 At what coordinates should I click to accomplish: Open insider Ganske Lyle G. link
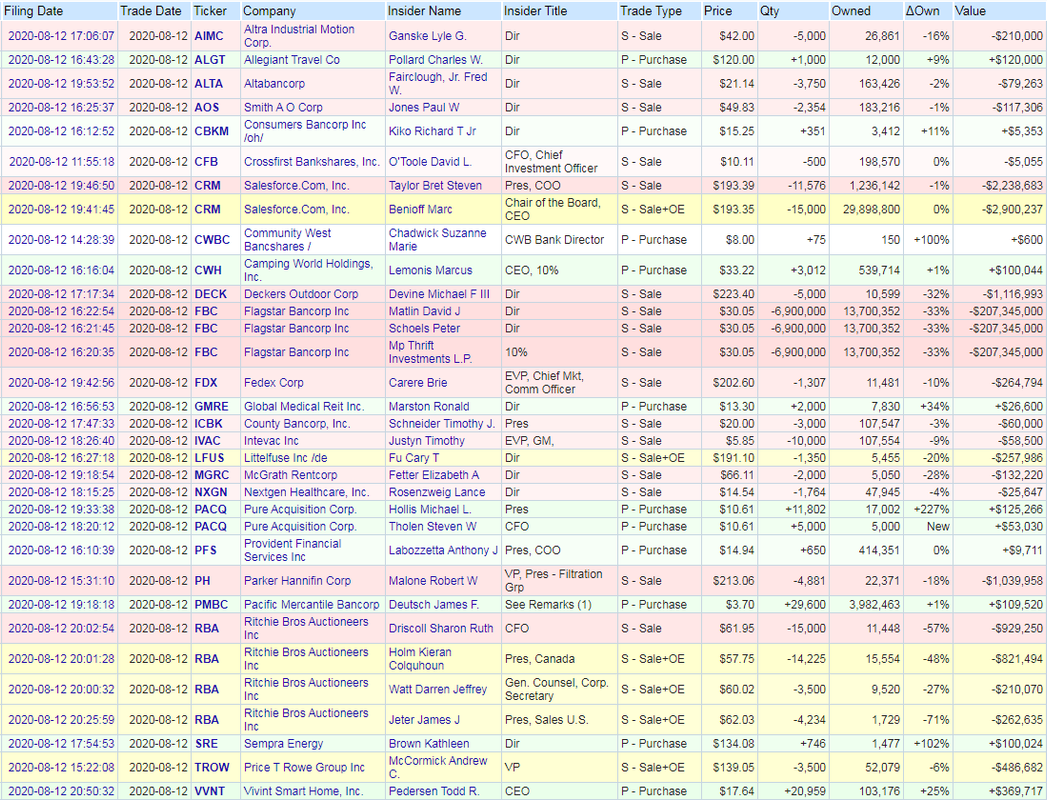click(x=428, y=36)
